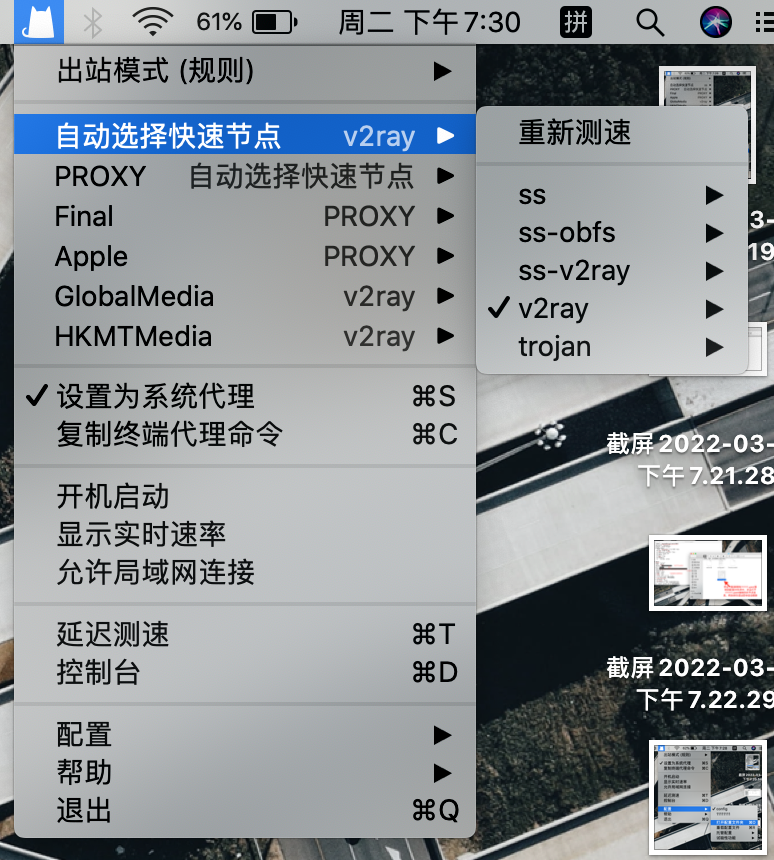The height and width of the screenshot is (860, 774).
Task: Click the Bluetooth icon in menu bar
Action: 93,22
